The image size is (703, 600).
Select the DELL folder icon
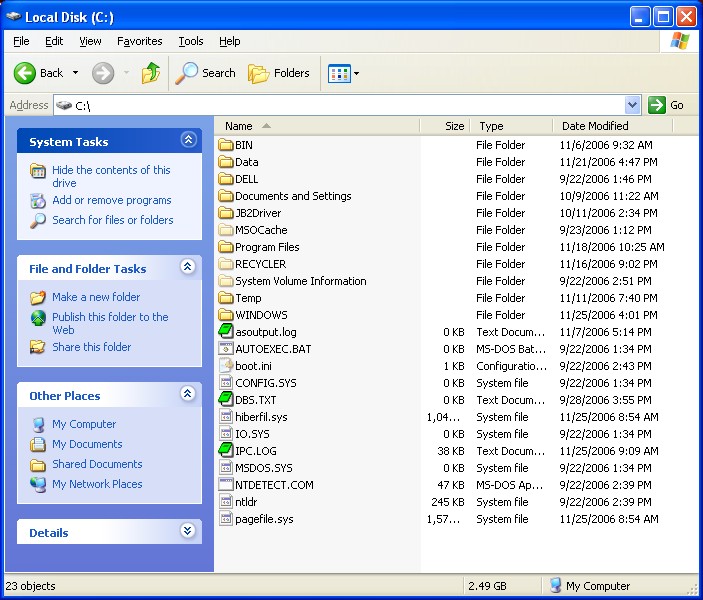pyautogui.click(x=226, y=179)
